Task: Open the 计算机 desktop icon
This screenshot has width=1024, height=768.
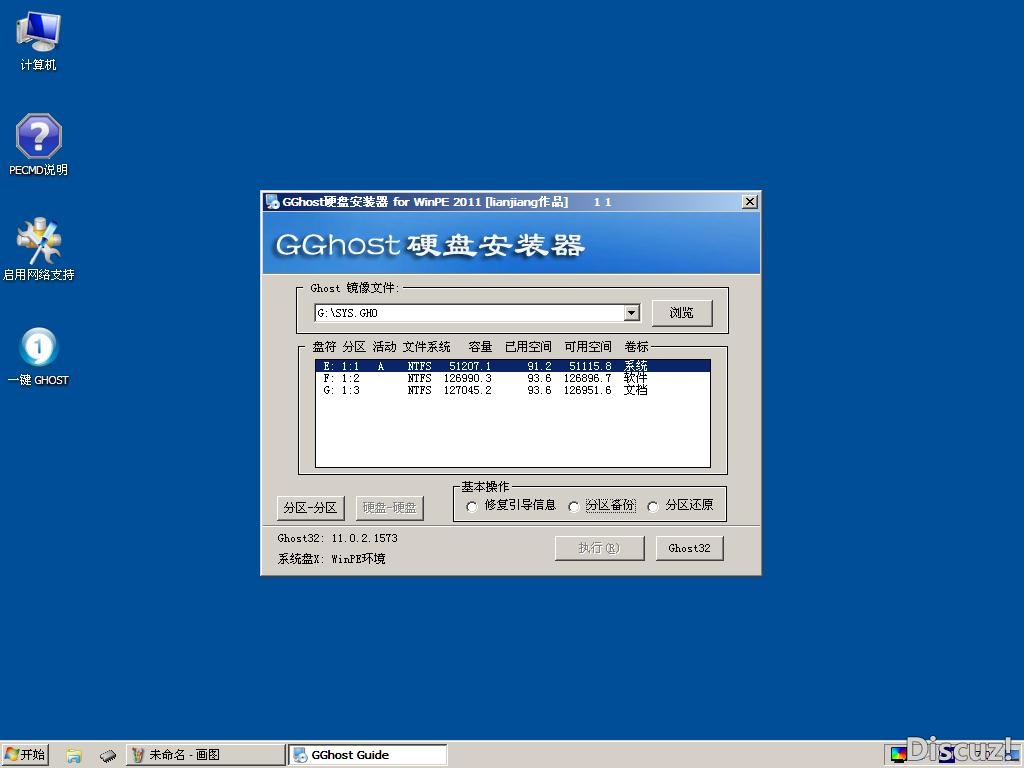Action: pos(39,40)
